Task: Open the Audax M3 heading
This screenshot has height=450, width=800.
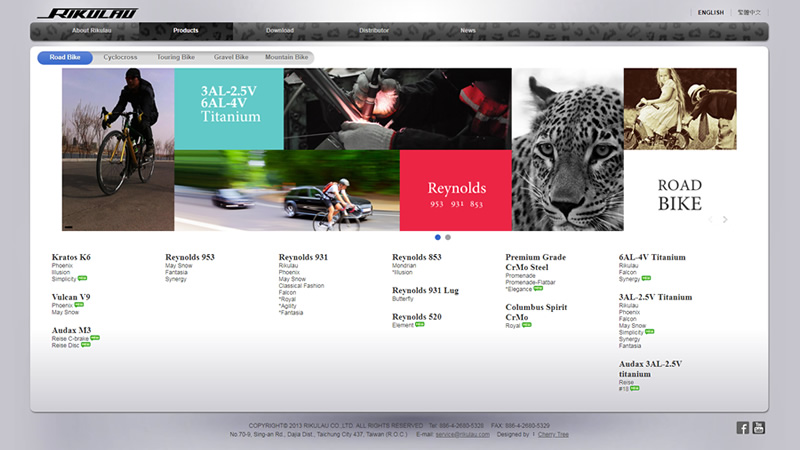Action: tap(71, 330)
